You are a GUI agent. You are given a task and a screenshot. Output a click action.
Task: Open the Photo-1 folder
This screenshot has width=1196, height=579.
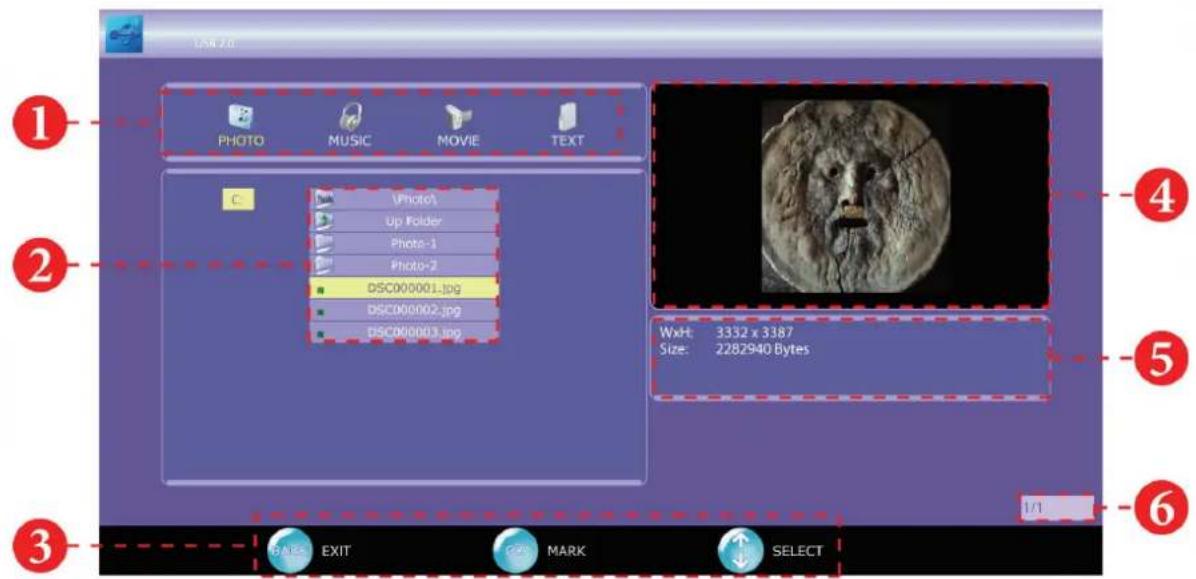tap(404, 244)
